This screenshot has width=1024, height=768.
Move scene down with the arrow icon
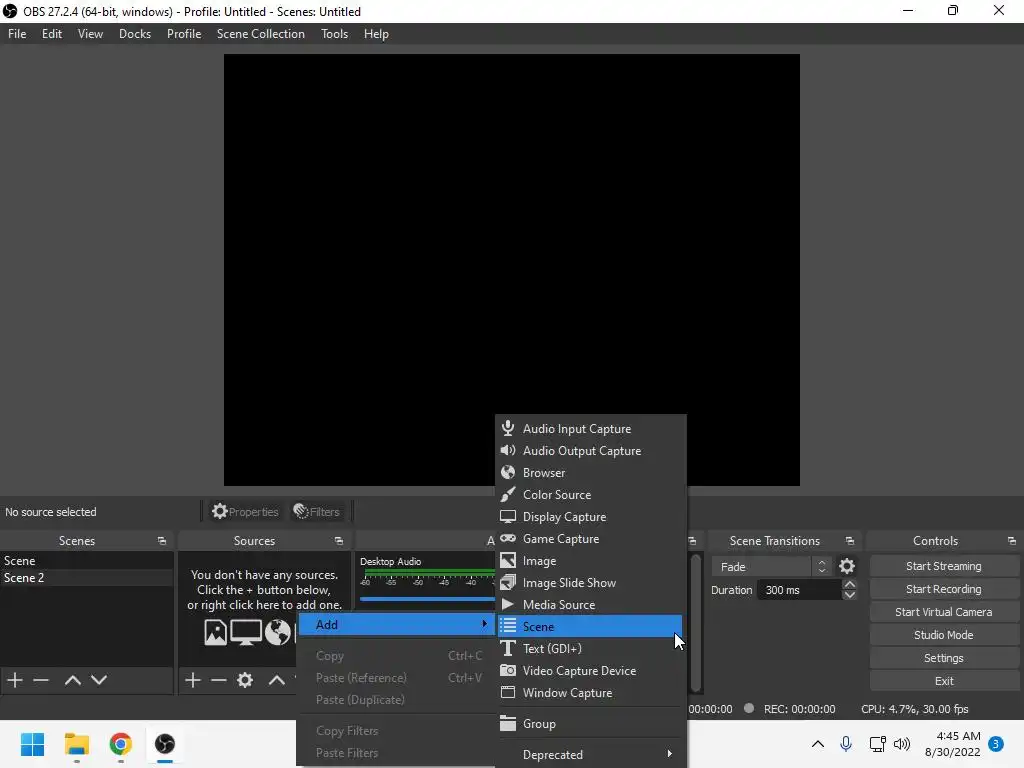pos(99,680)
